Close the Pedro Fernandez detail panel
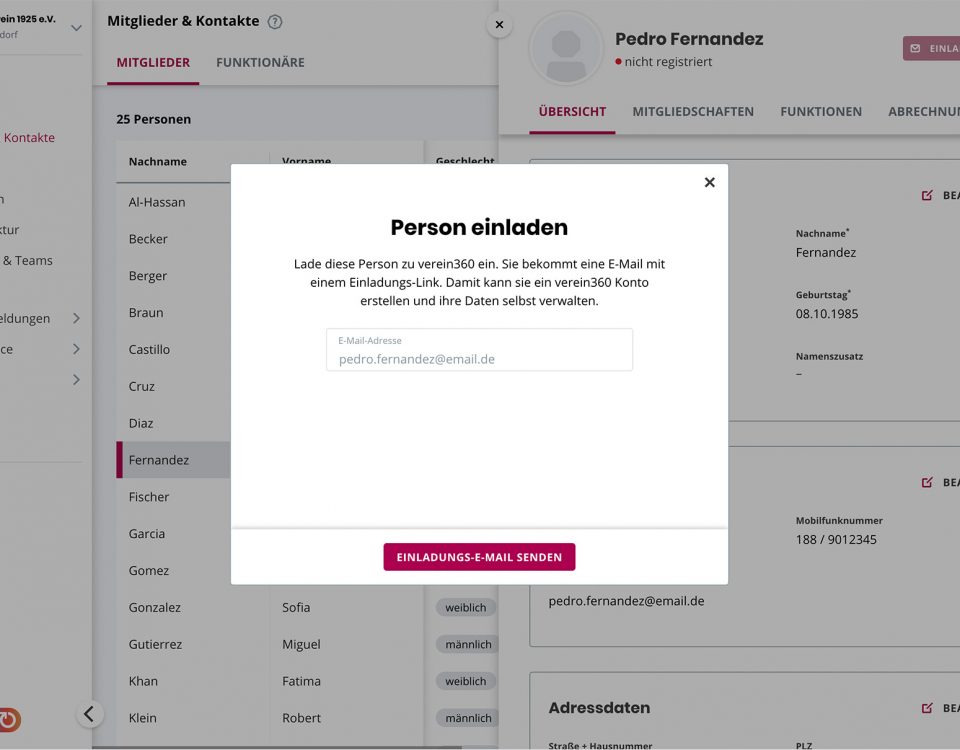This screenshot has height=750, width=960. pyautogui.click(x=499, y=25)
